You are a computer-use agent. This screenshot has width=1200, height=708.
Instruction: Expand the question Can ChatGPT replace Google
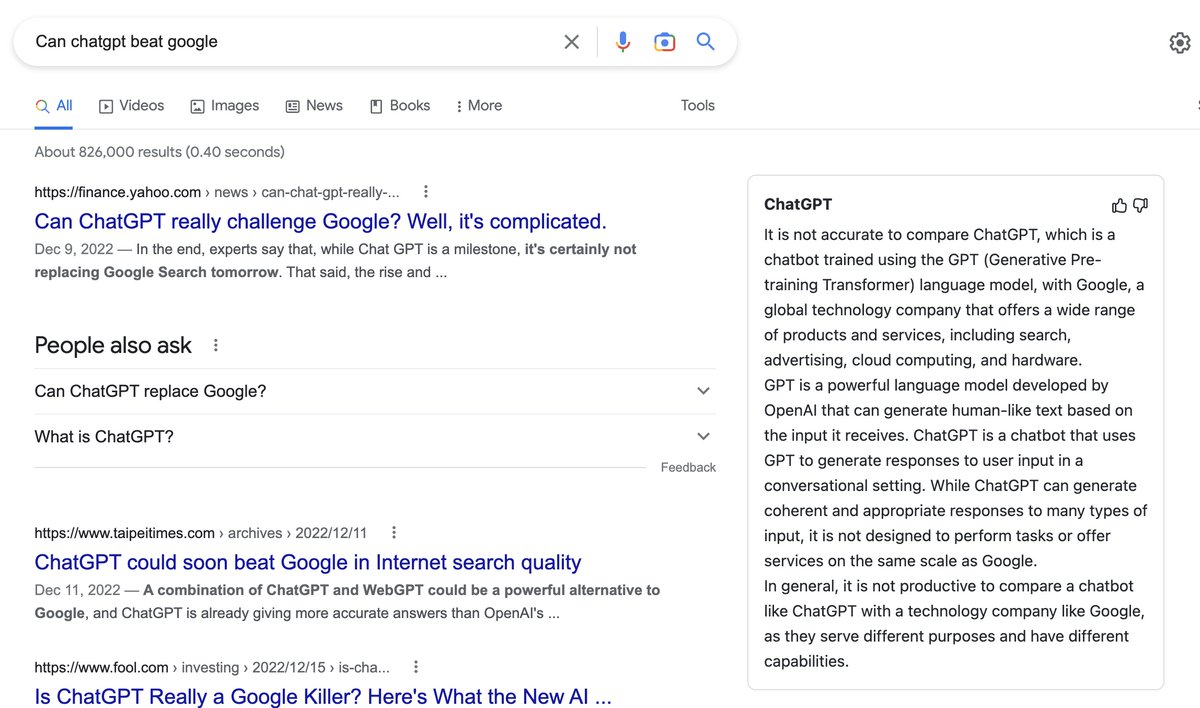click(703, 391)
